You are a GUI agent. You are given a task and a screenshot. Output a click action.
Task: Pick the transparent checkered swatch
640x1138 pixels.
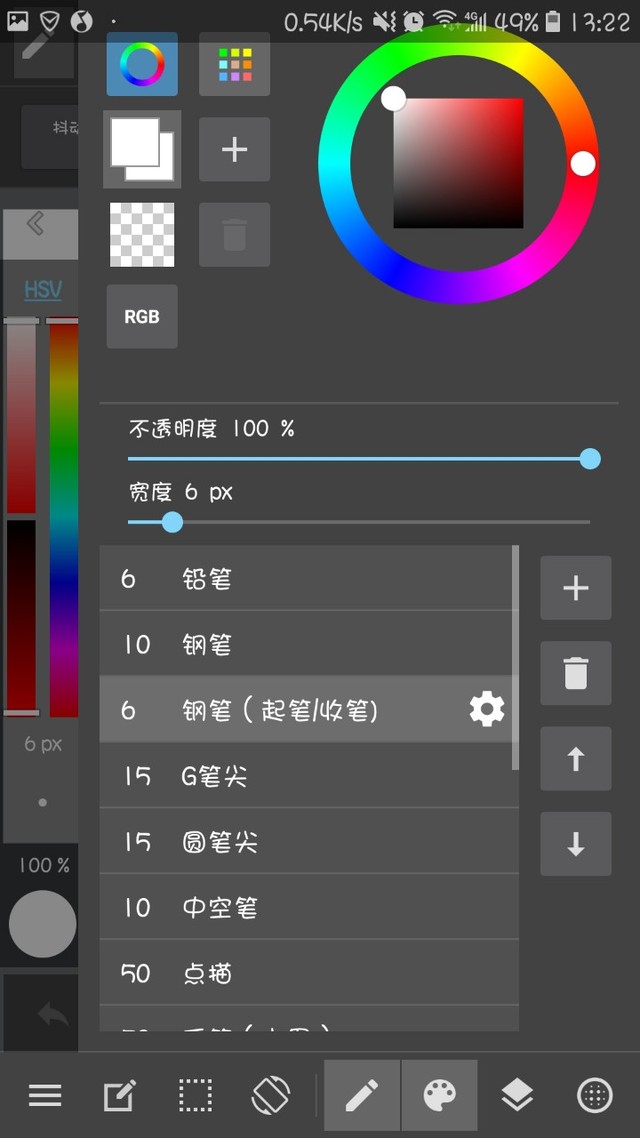pos(141,235)
